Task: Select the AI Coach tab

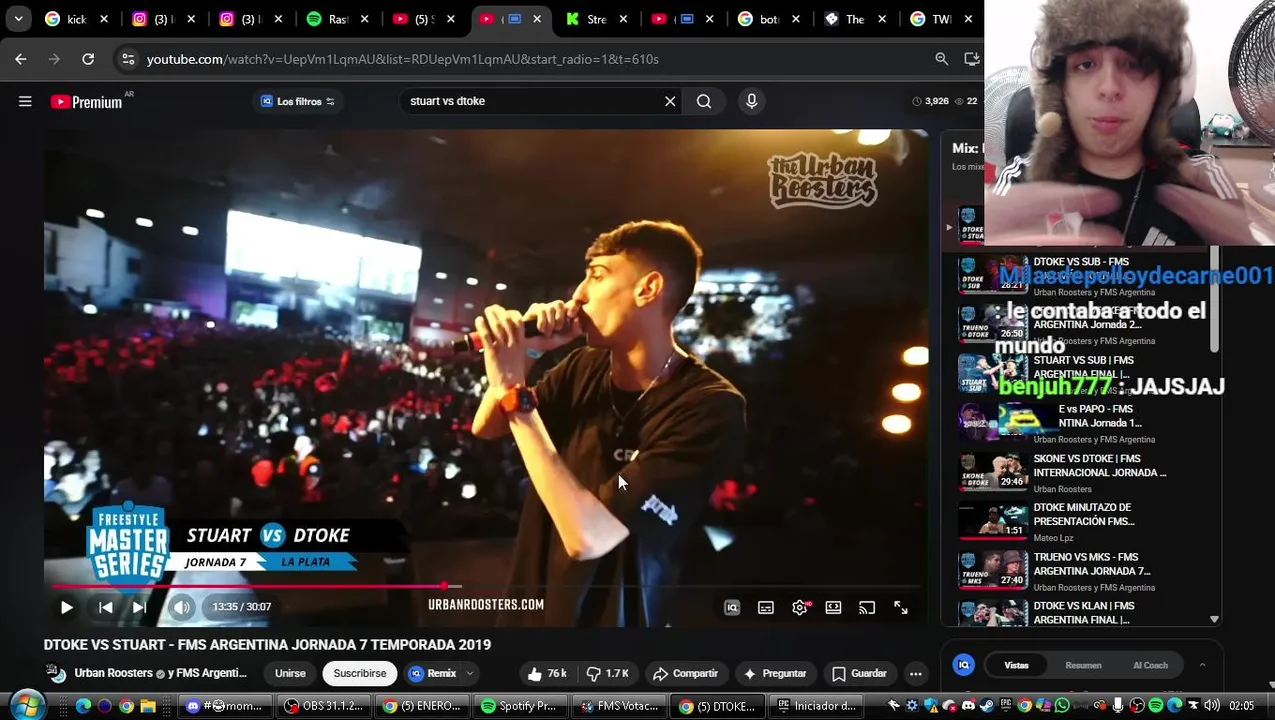Action: pos(1150,665)
